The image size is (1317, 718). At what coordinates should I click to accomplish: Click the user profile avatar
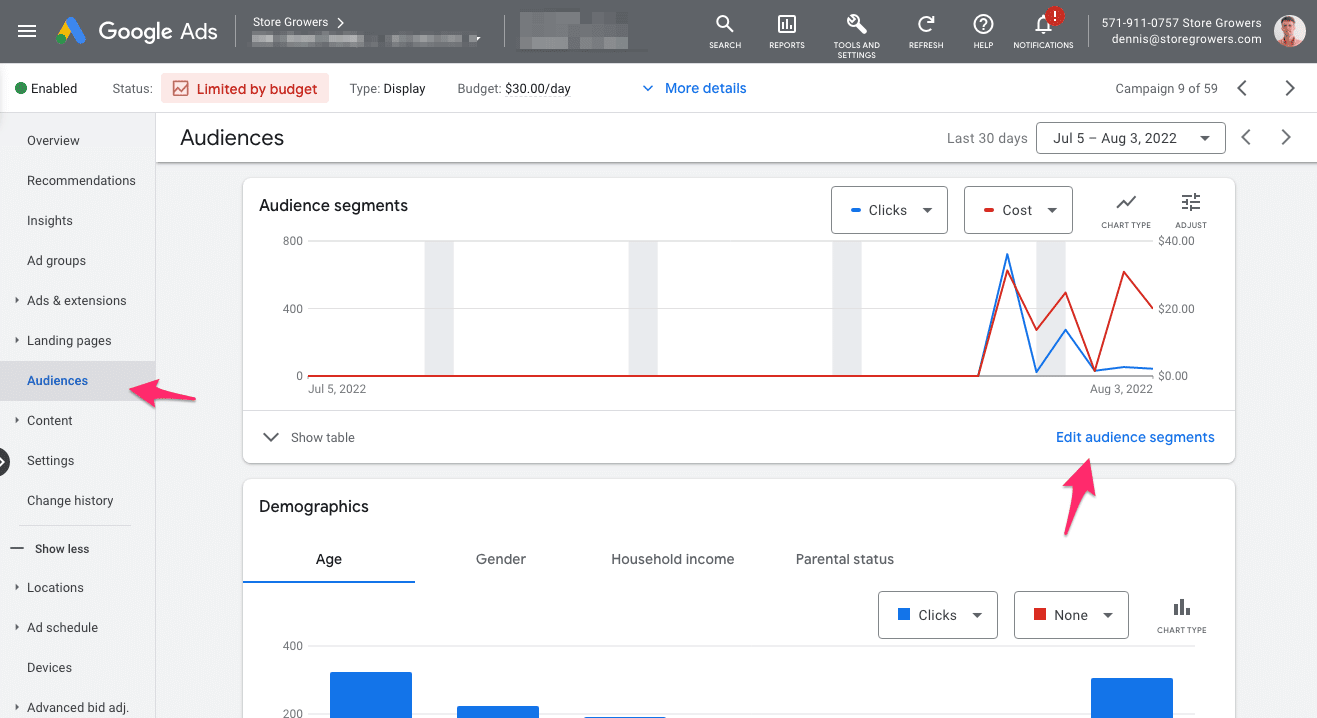click(x=1290, y=31)
